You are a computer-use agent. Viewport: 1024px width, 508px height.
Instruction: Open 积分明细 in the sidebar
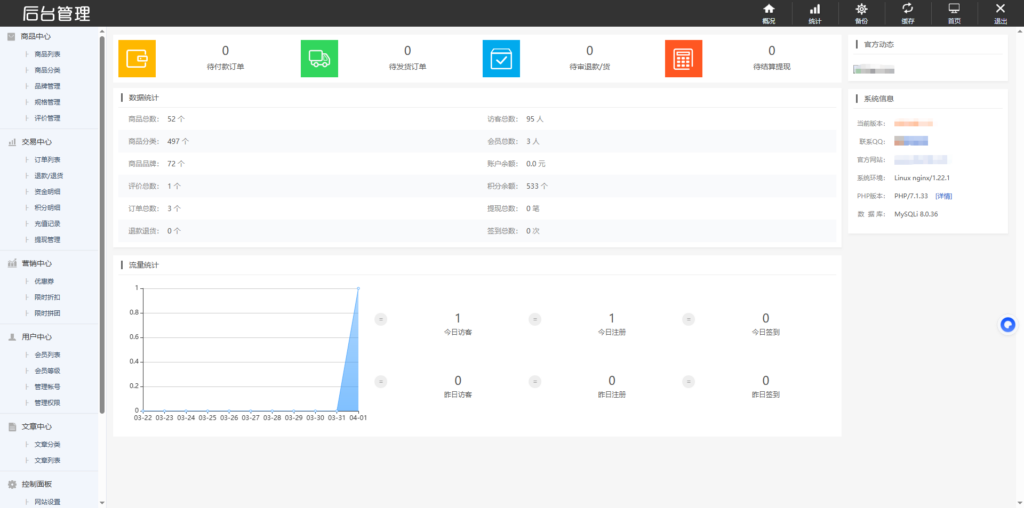point(47,208)
